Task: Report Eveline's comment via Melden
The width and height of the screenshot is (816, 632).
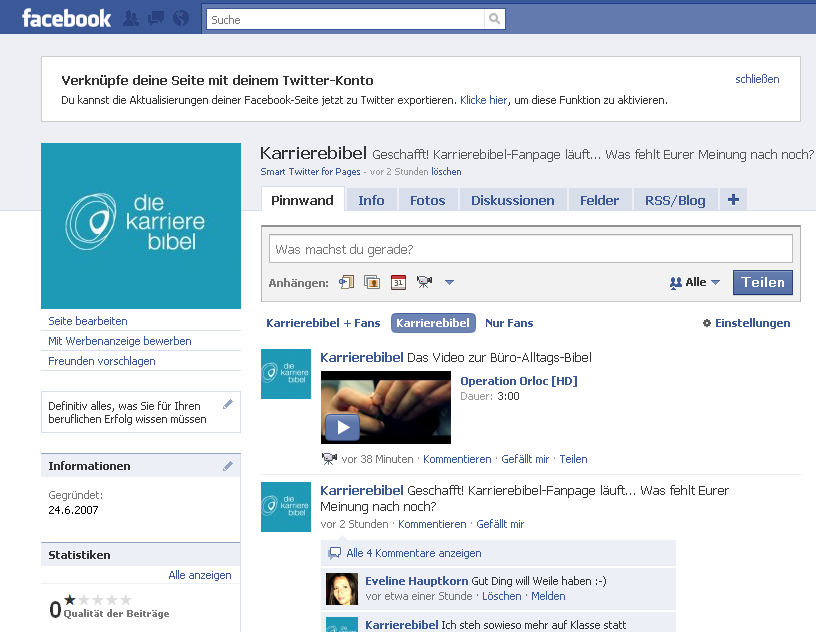Action: point(548,596)
